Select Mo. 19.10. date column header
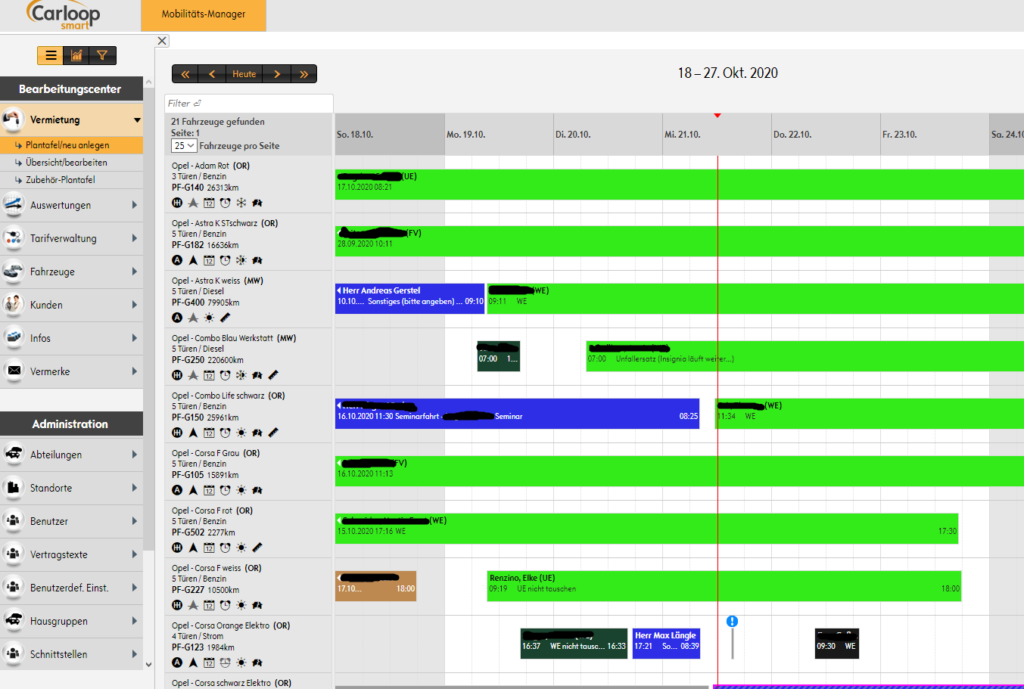 pos(499,135)
